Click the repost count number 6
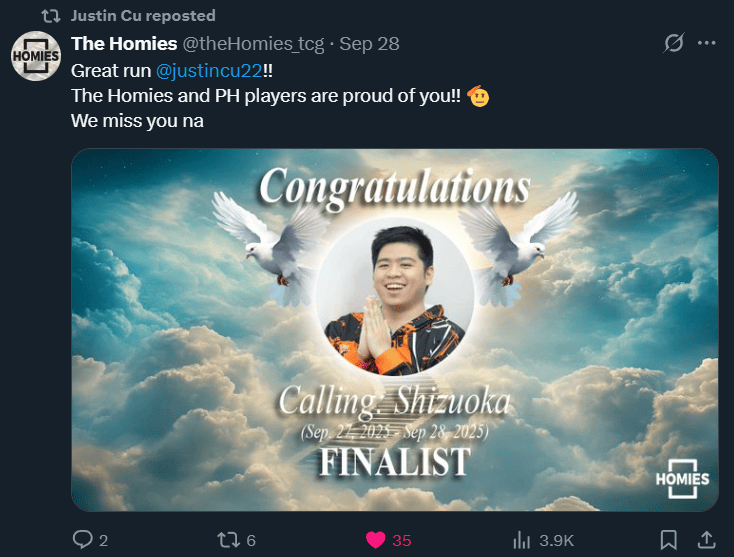This screenshot has width=734, height=557. pos(251,541)
